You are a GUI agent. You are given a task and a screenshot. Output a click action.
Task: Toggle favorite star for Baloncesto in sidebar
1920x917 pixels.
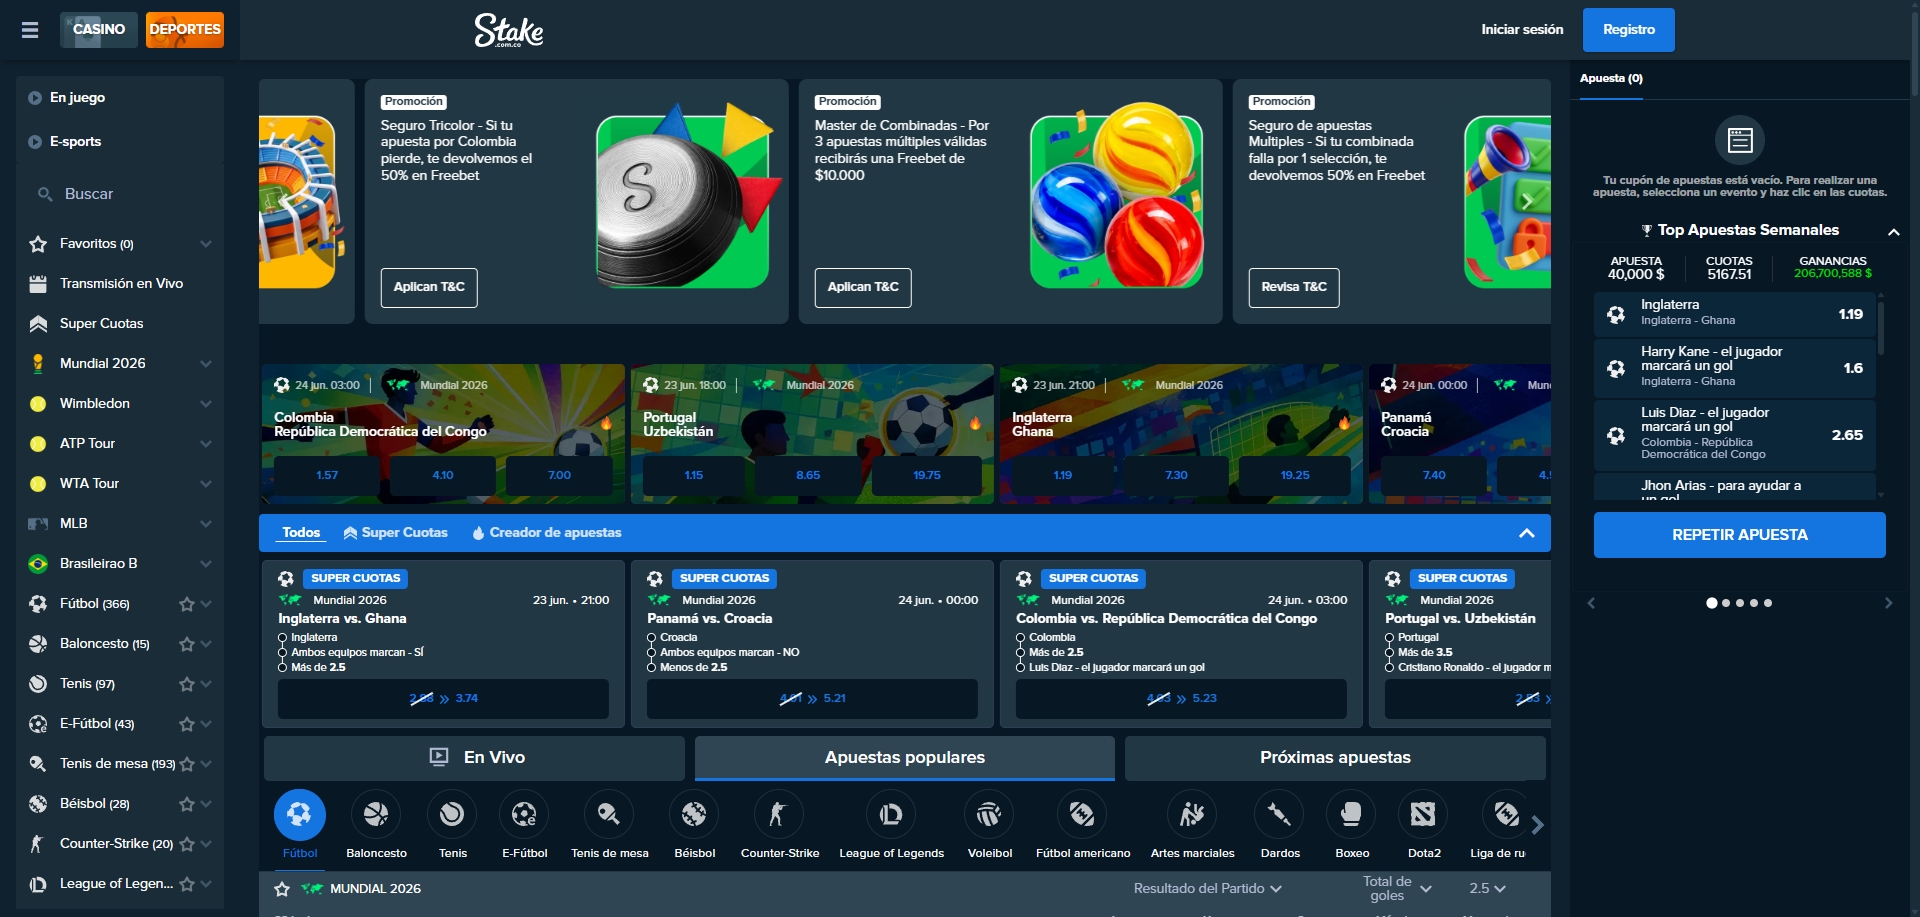[186, 644]
